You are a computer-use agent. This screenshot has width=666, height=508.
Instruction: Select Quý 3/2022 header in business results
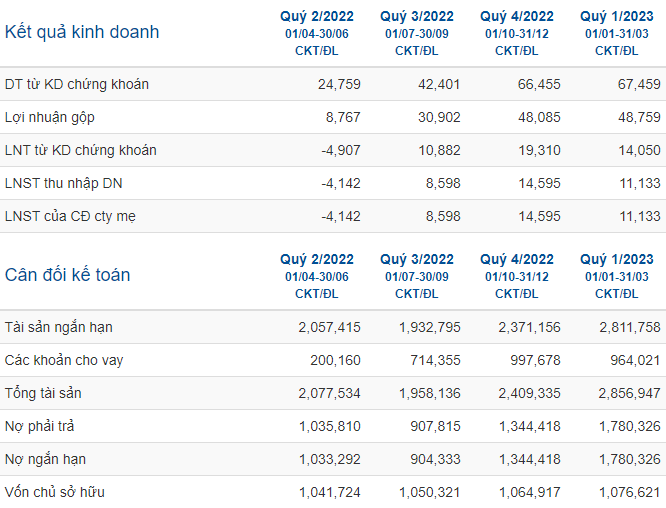click(417, 17)
